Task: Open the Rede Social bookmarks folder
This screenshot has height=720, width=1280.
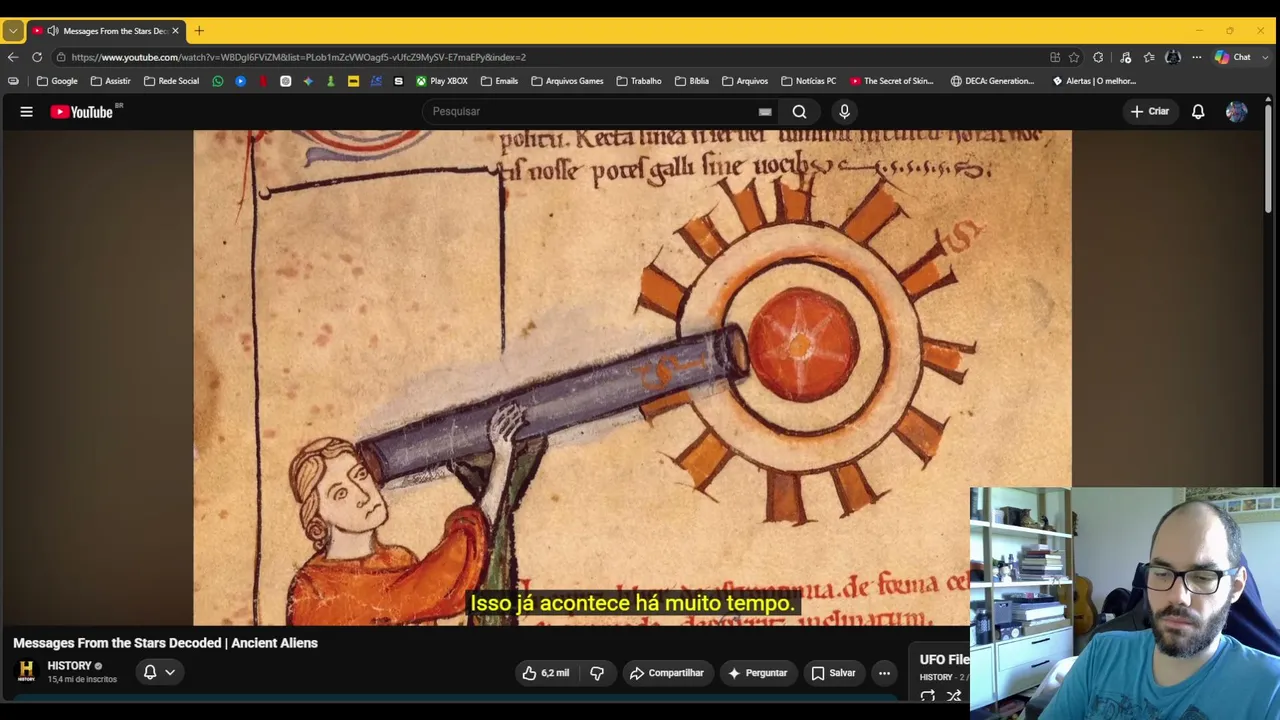Action: [x=171, y=81]
